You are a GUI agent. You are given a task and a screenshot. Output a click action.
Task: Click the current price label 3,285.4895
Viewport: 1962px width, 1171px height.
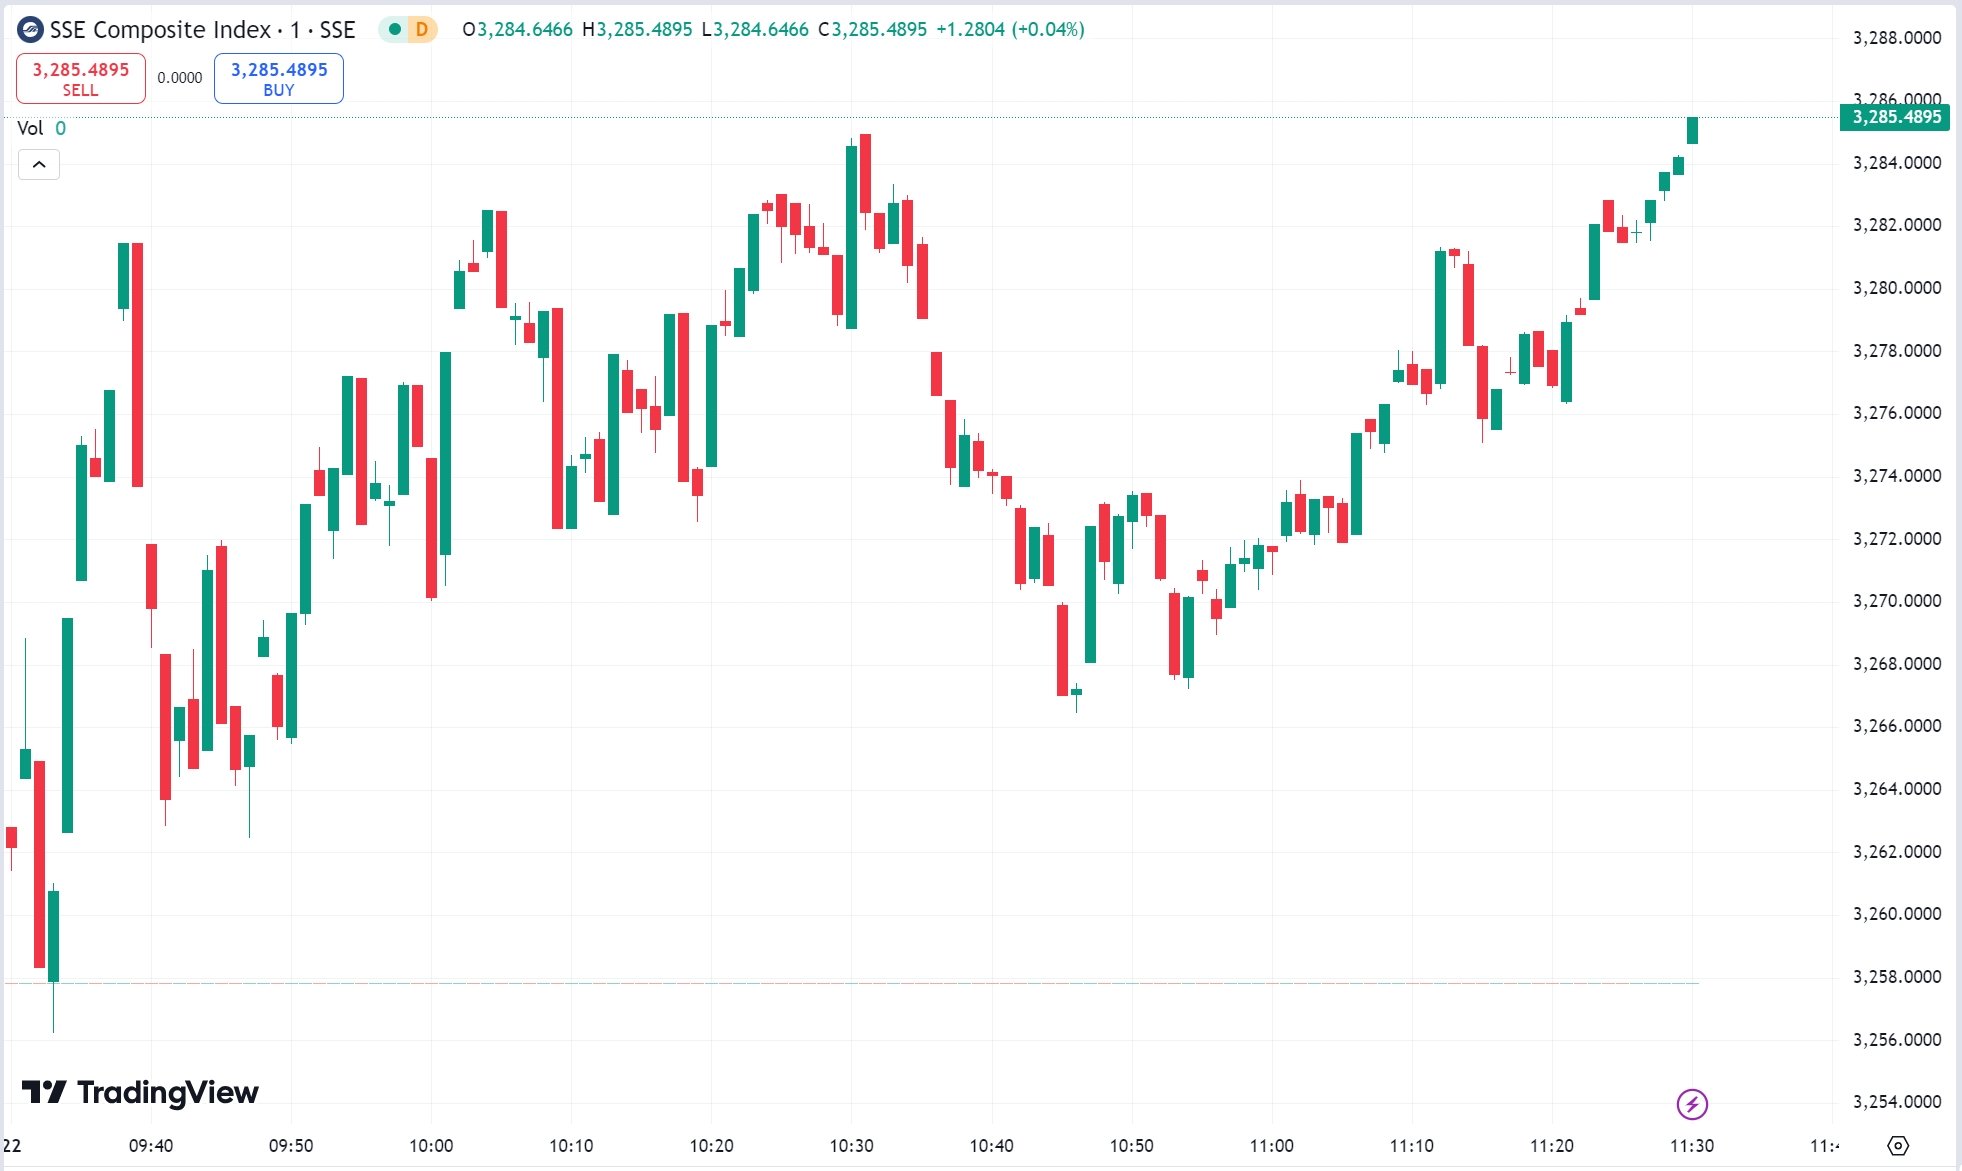click(1896, 117)
